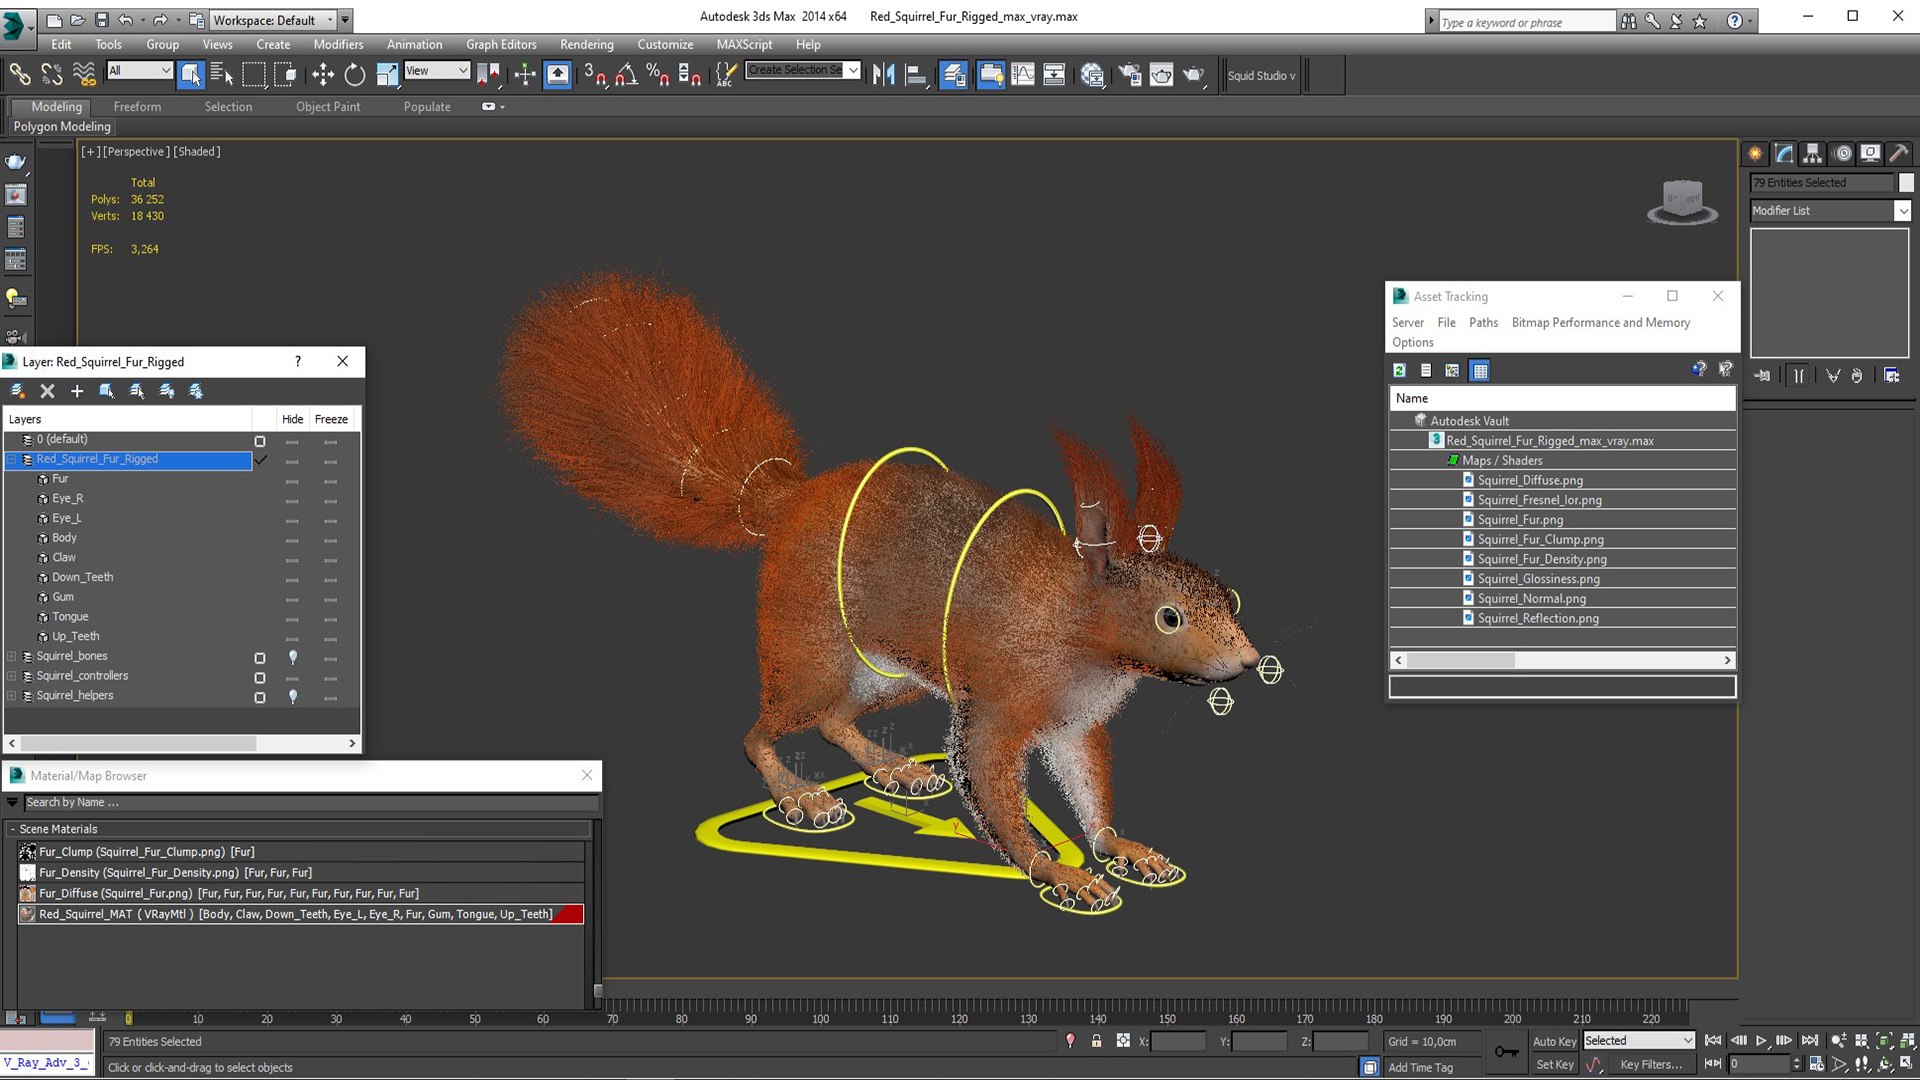Open the reference coordinate View dropdown
The width and height of the screenshot is (1920, 1080).
pos(437,70)
